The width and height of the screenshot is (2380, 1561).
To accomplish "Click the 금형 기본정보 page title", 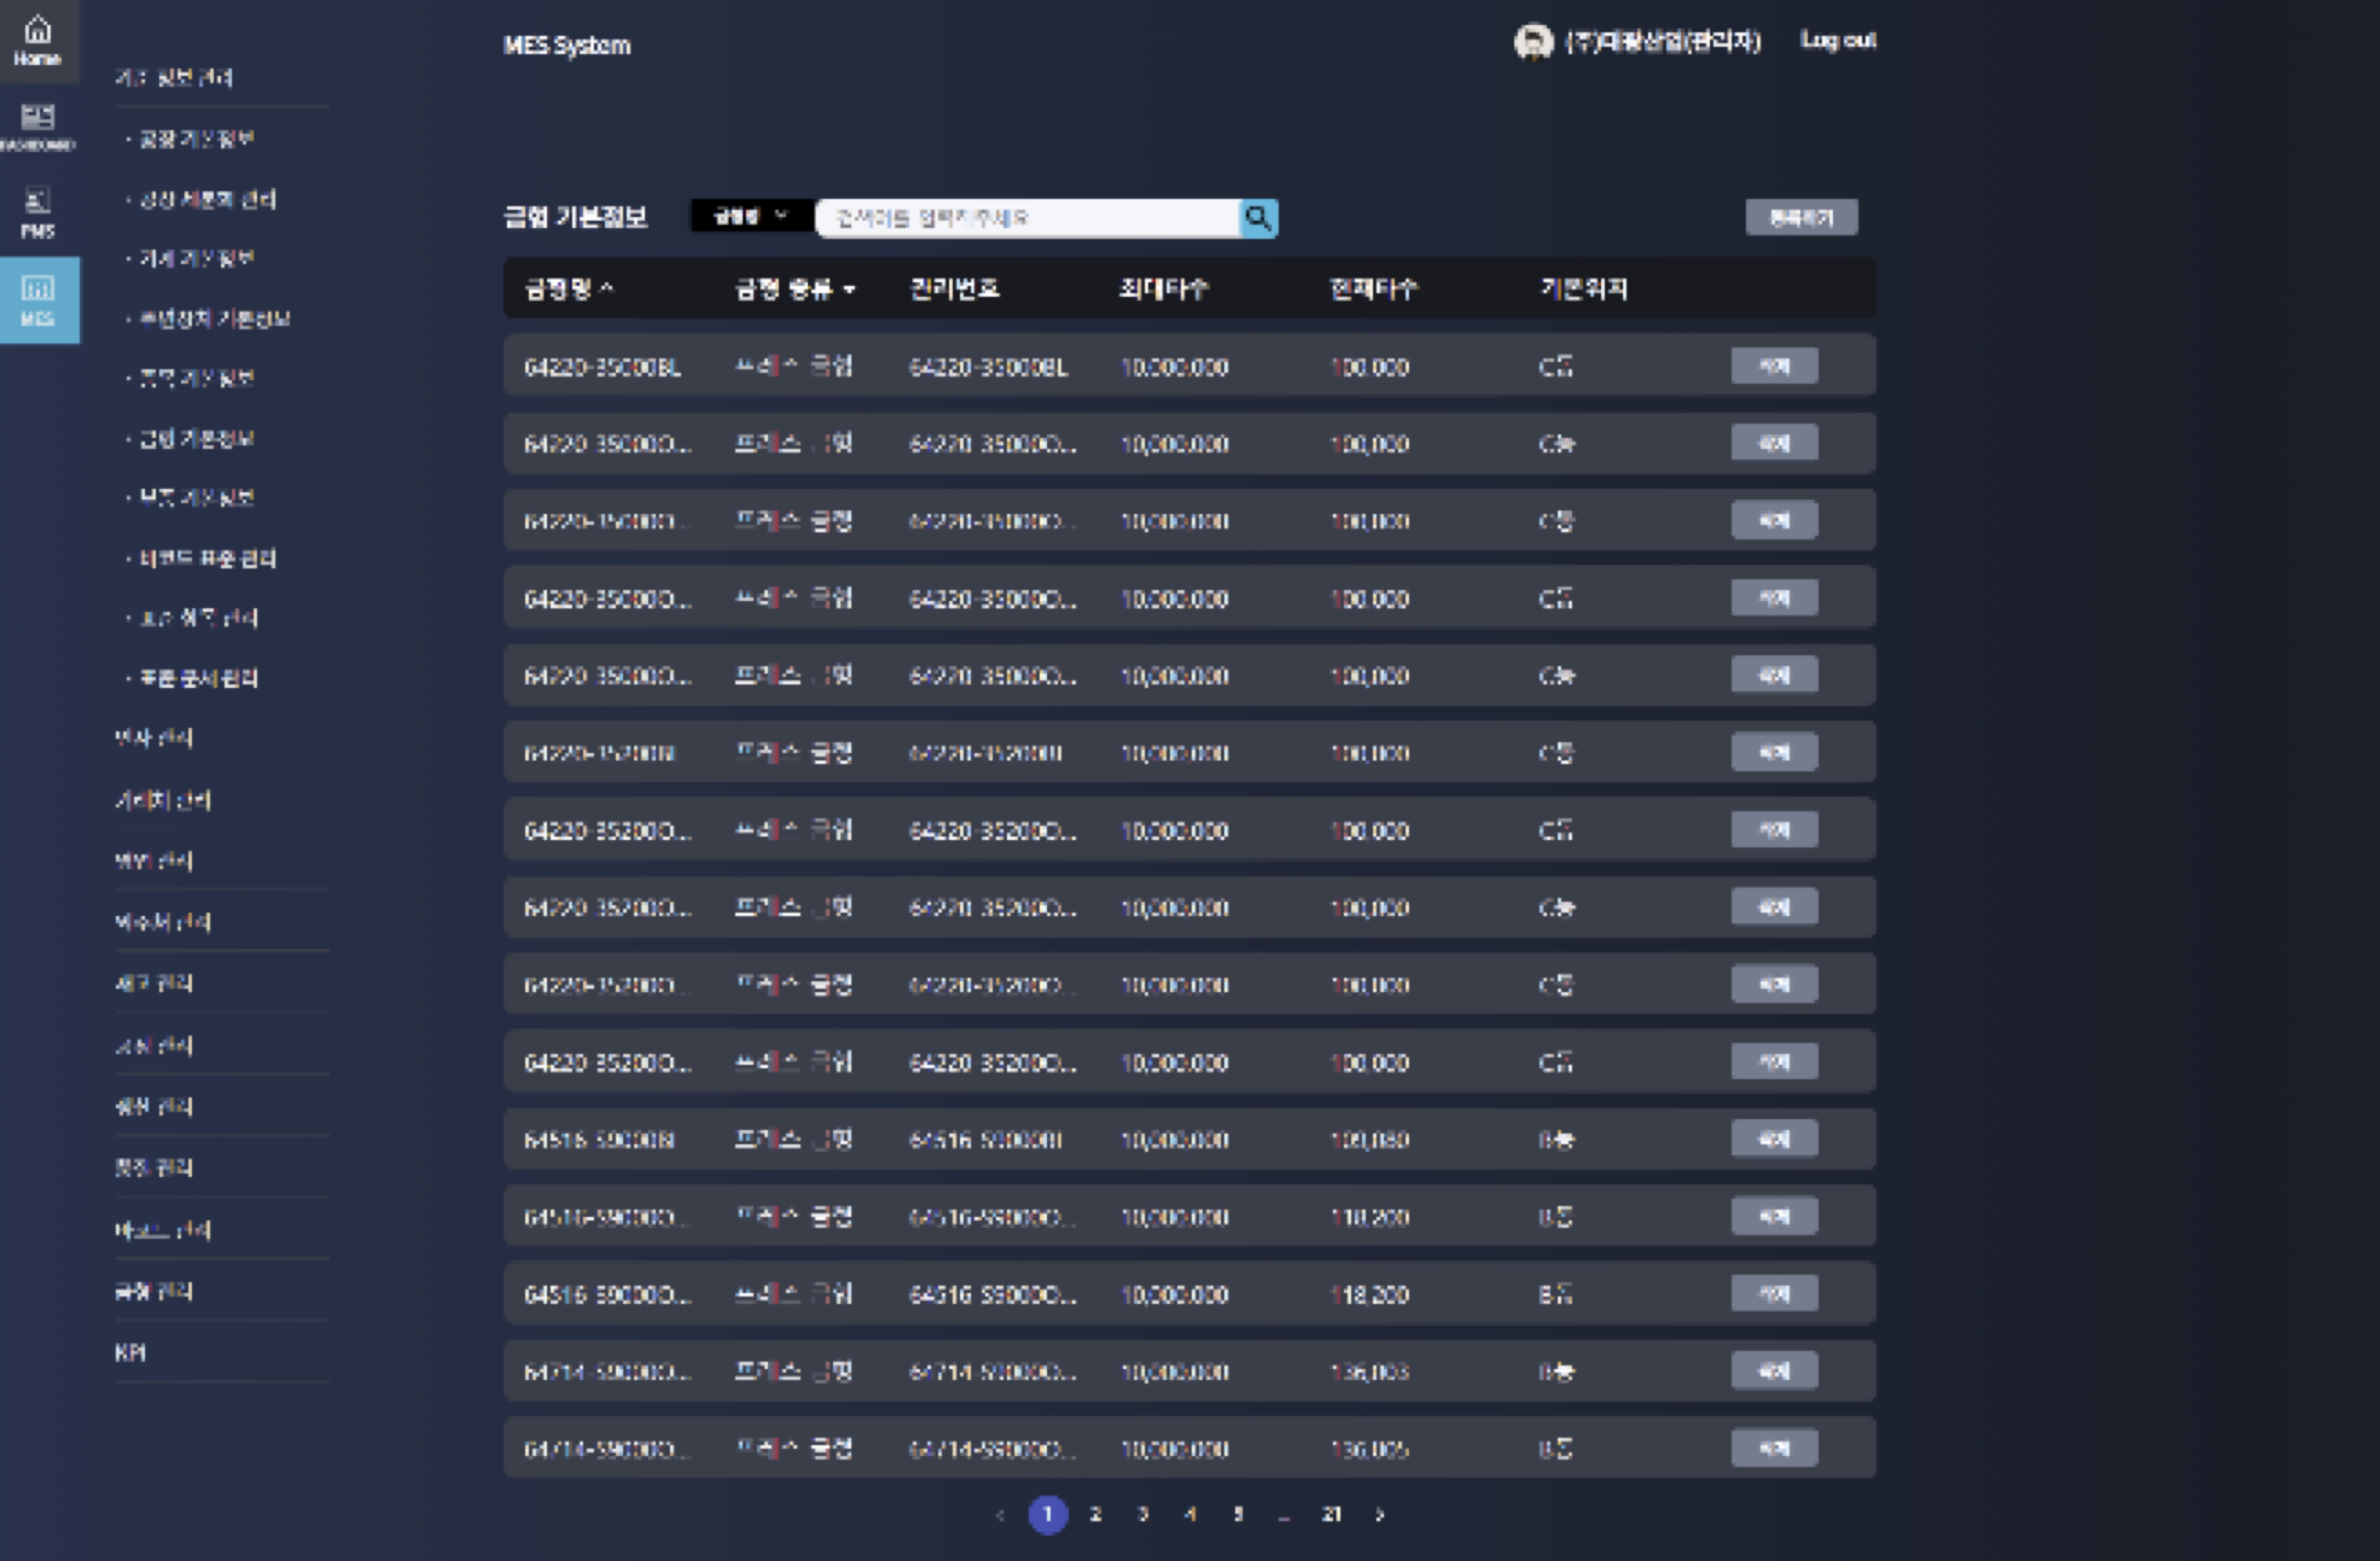I will point(575,217).
